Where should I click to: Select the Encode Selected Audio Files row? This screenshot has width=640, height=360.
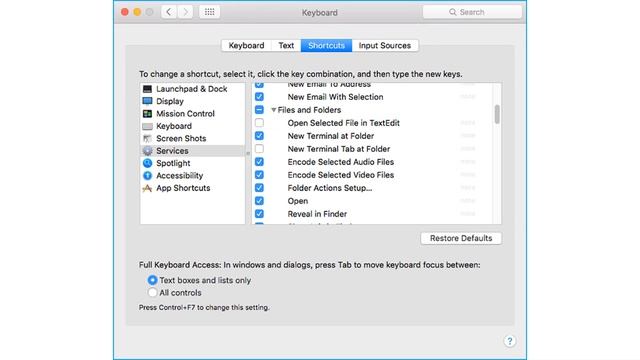[372, 162]
